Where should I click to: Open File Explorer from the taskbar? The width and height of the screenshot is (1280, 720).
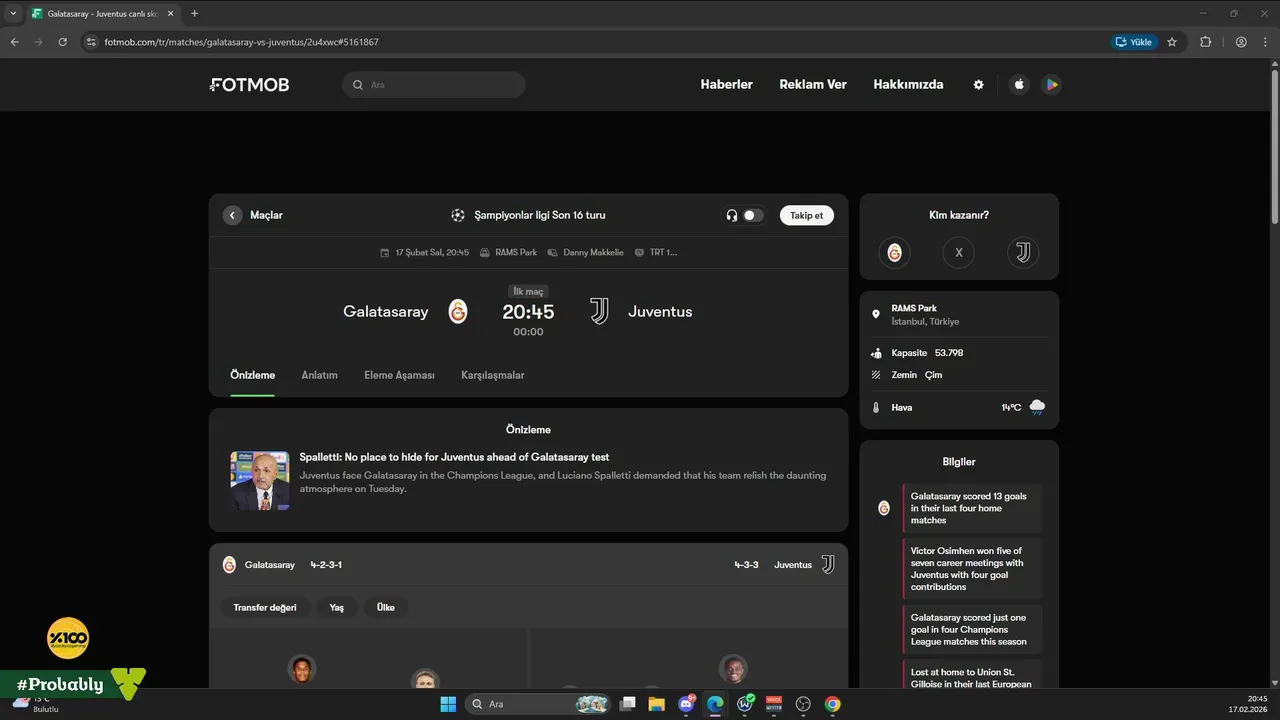(656, 704)
